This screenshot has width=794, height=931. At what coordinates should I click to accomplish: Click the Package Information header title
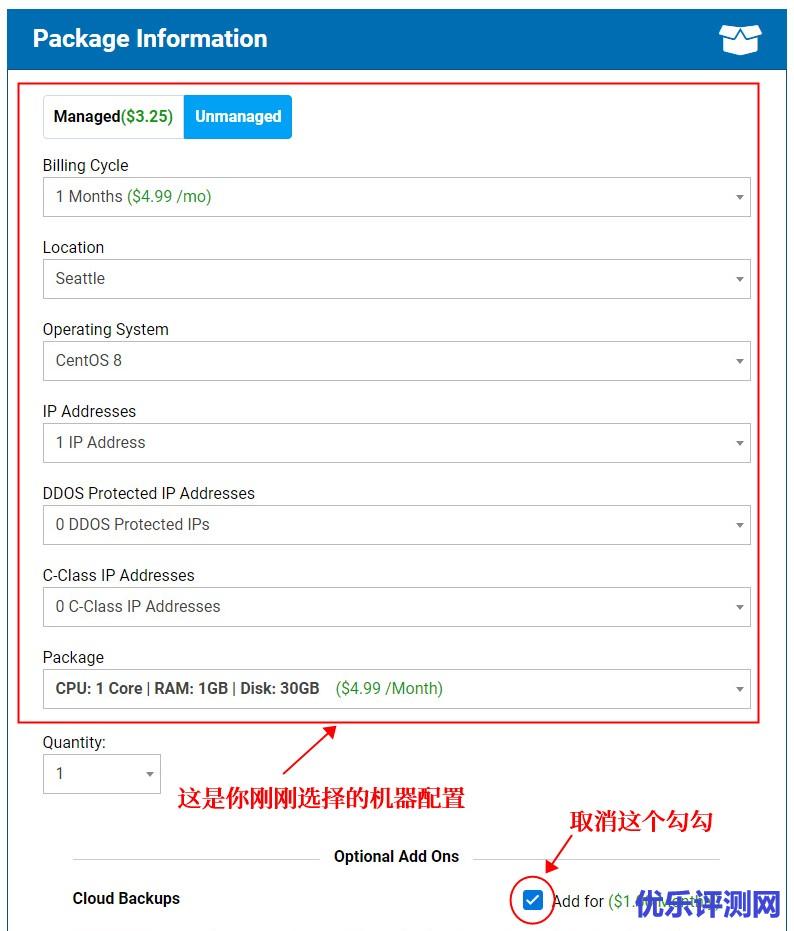(150, 39)
